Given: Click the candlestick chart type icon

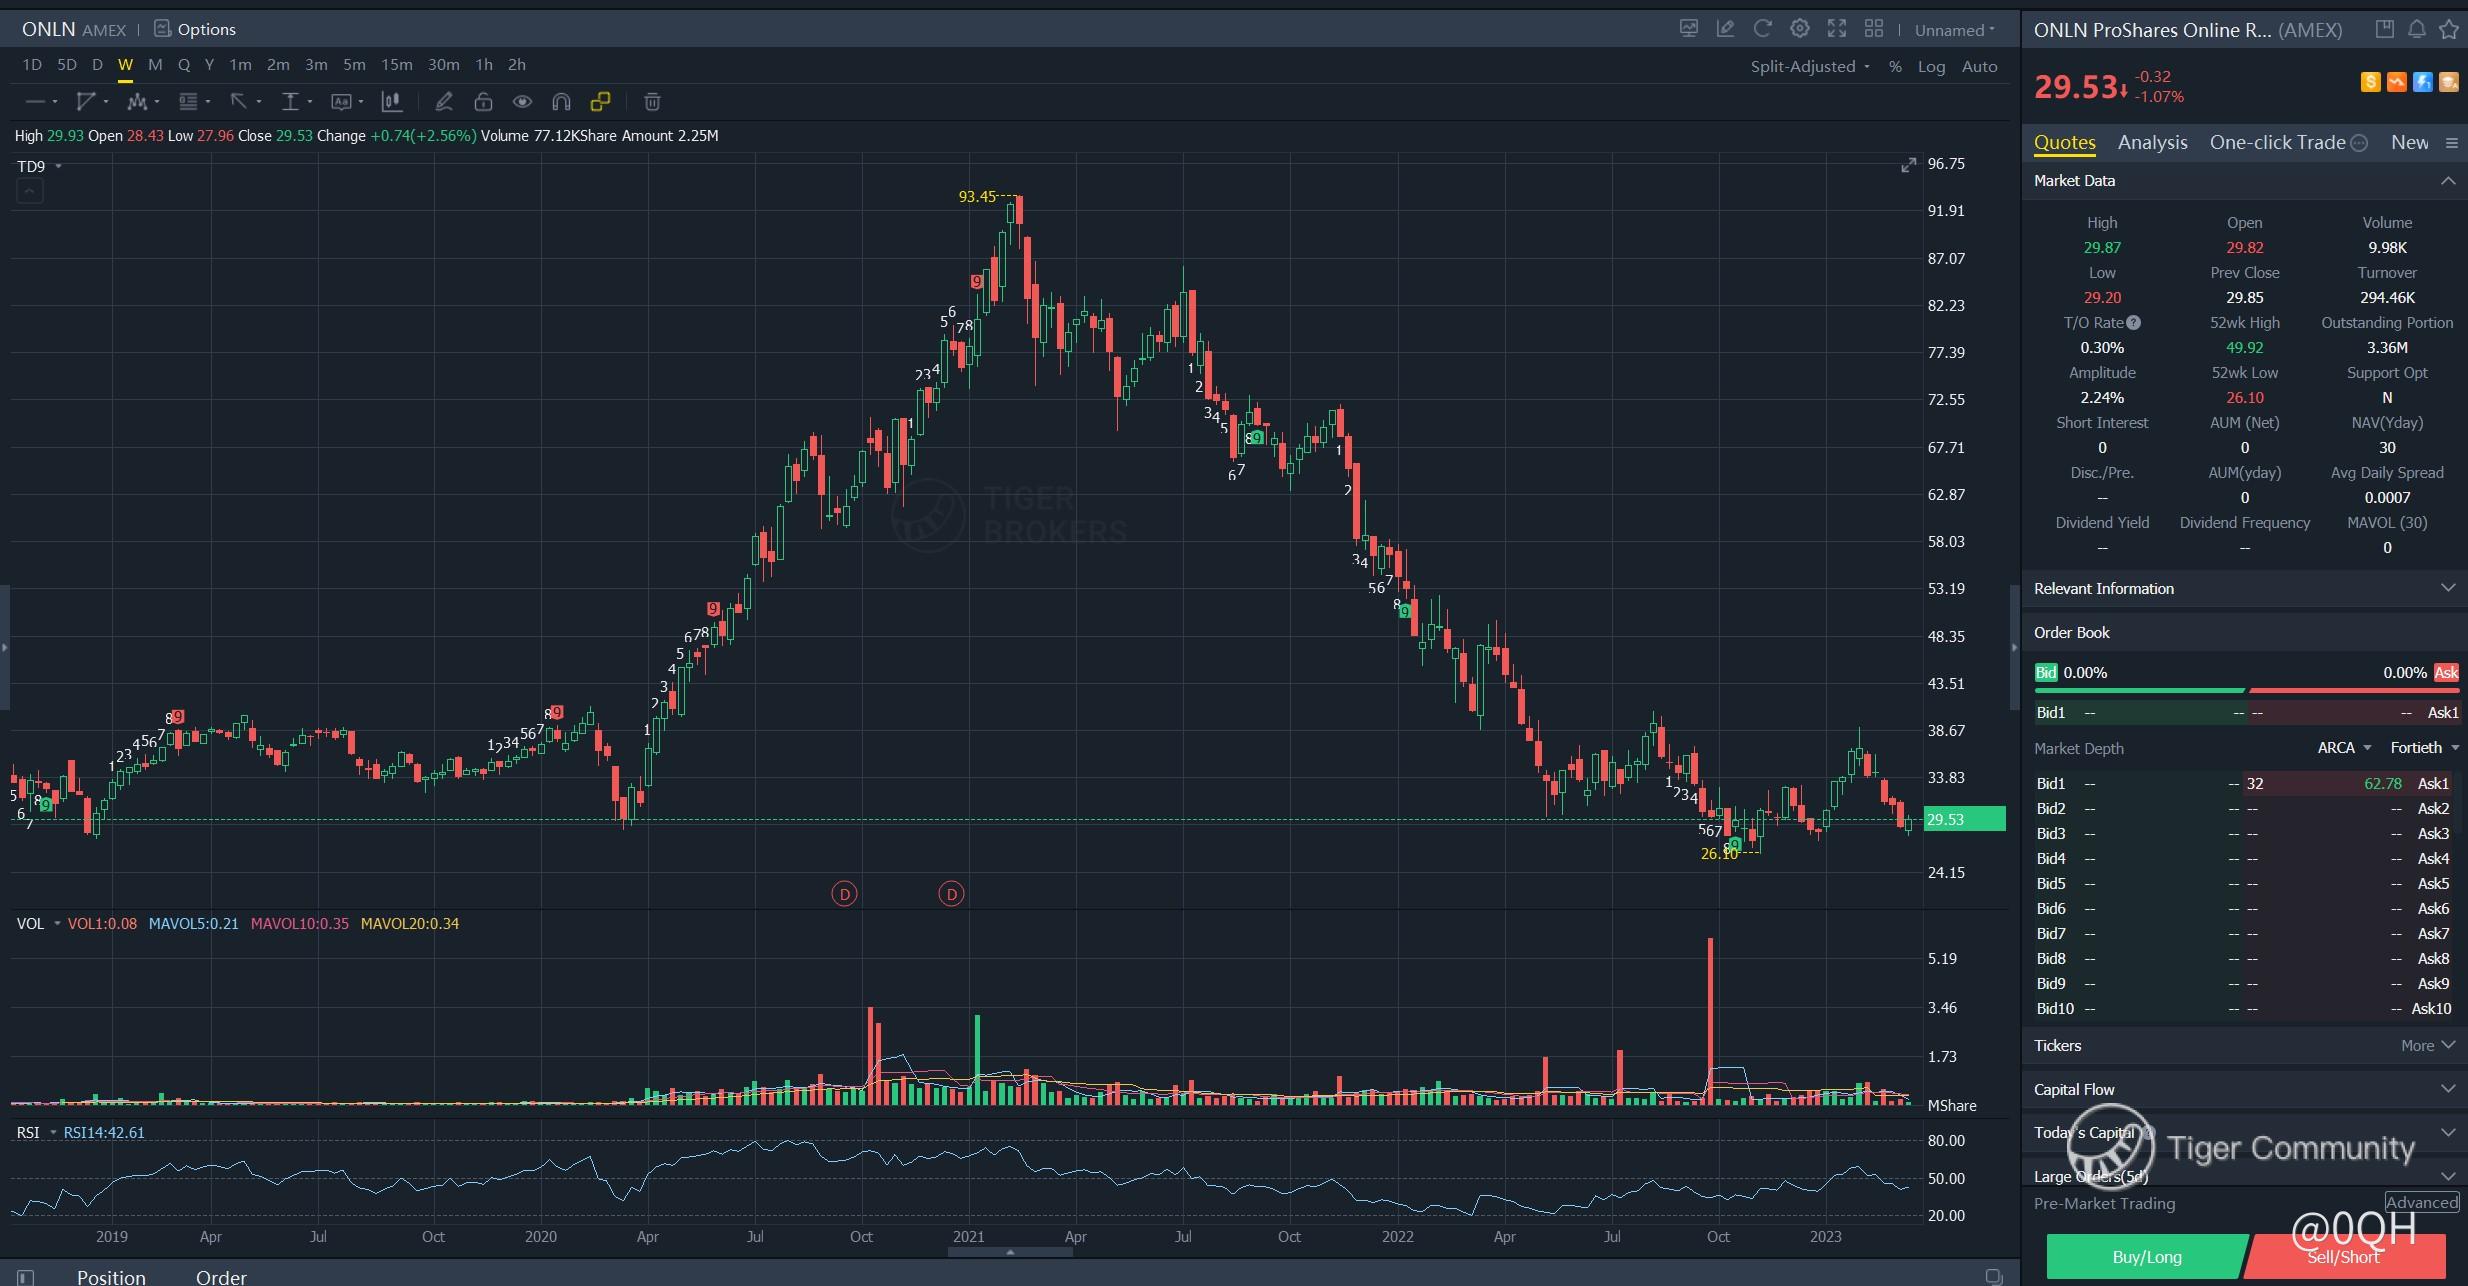Looking at the screenshot, I should click(x=392, y=101).
